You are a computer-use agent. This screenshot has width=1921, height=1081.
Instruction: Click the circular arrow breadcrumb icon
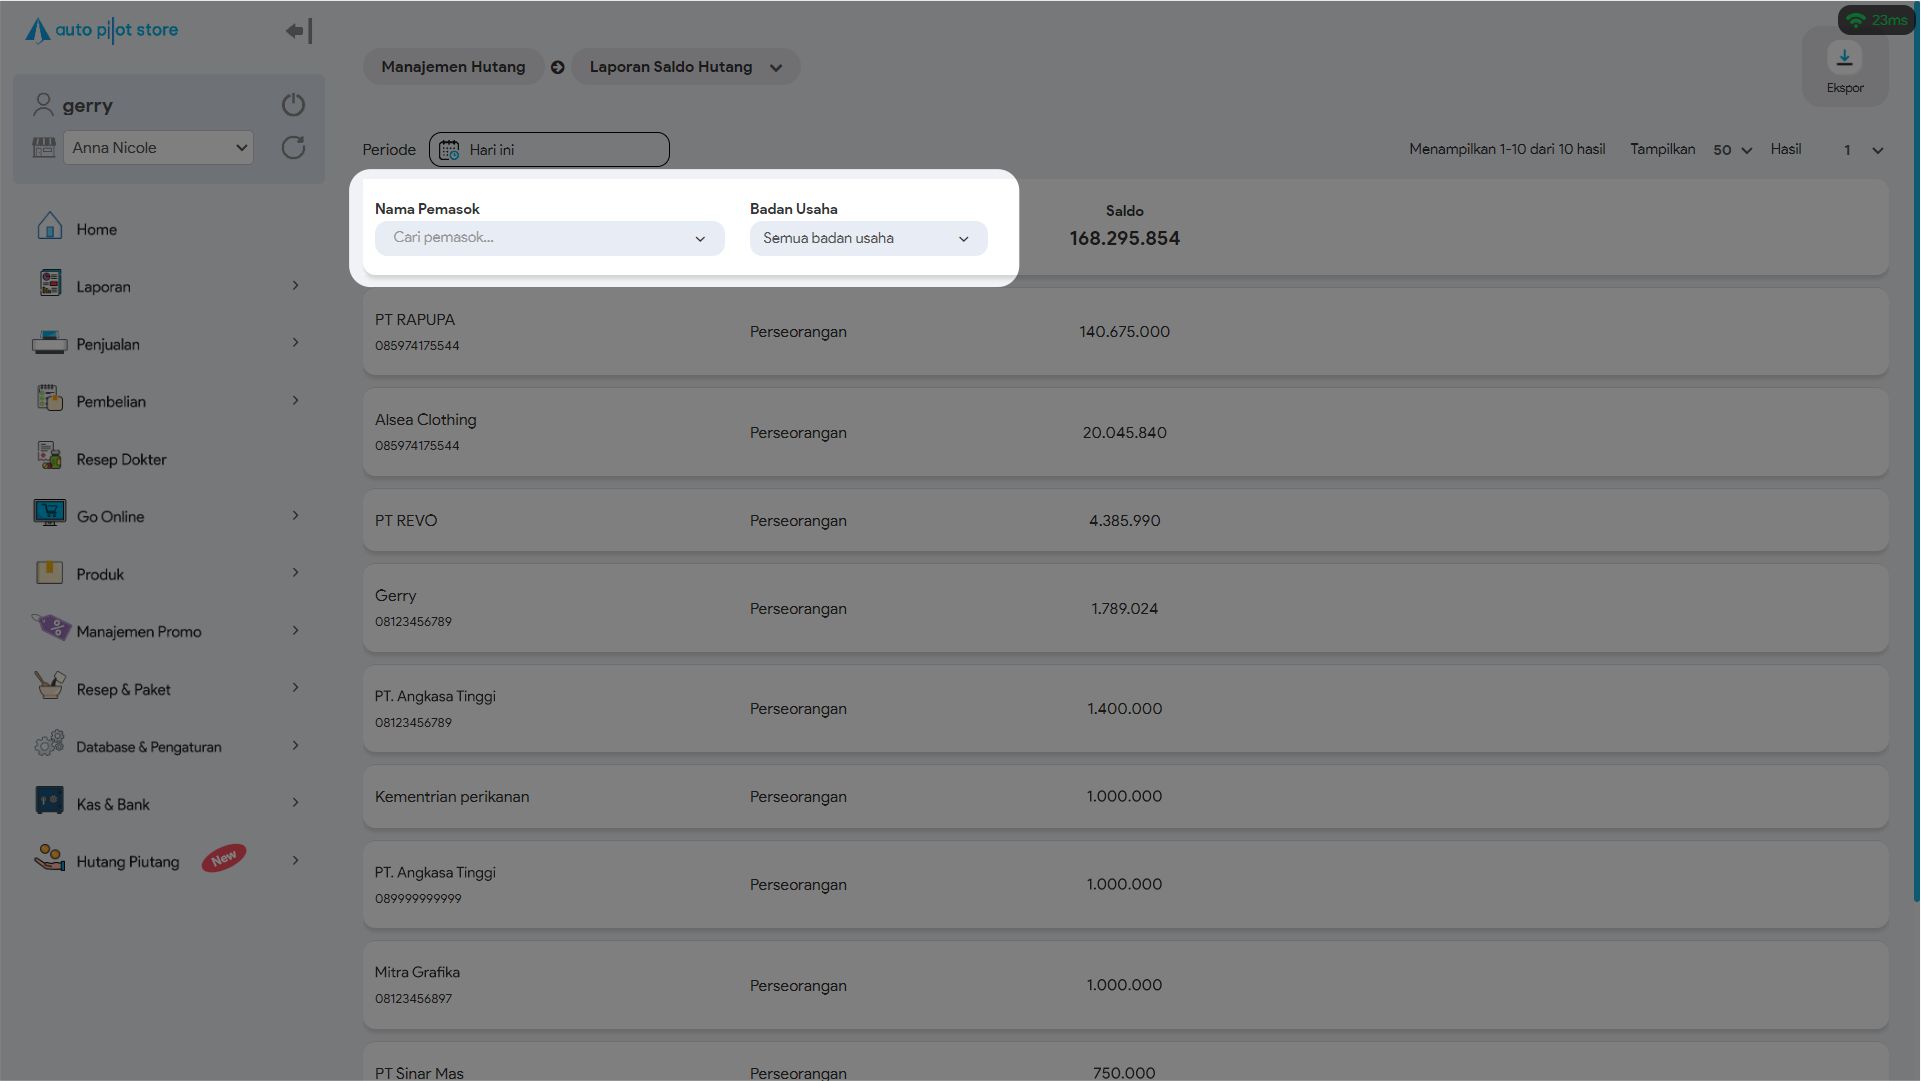click(x=558, y=67)
